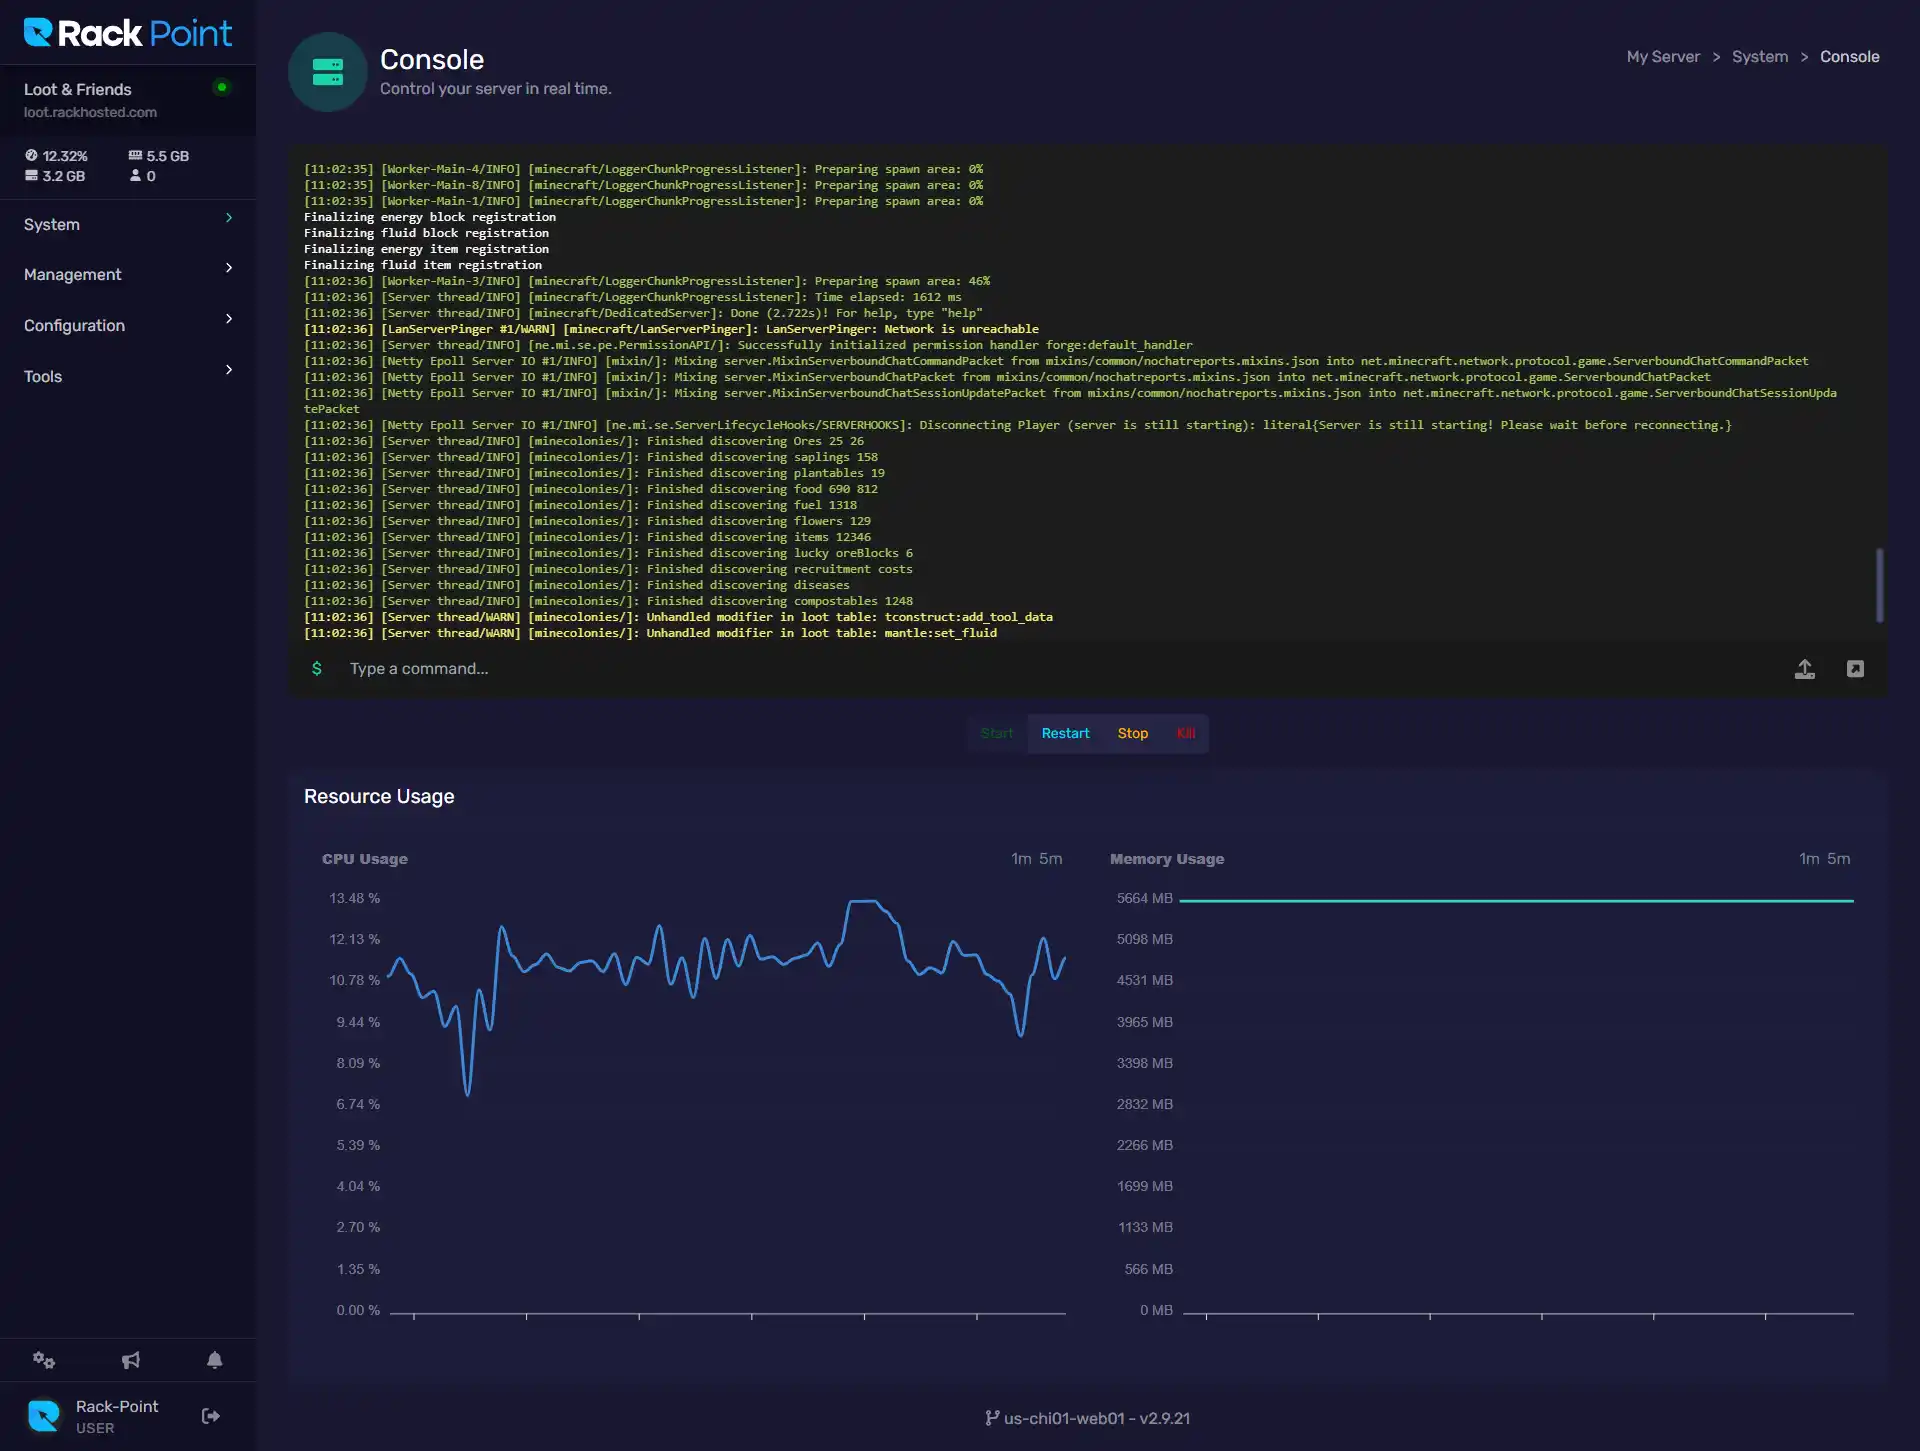Focus the Type a command input field

point(1000,669)
